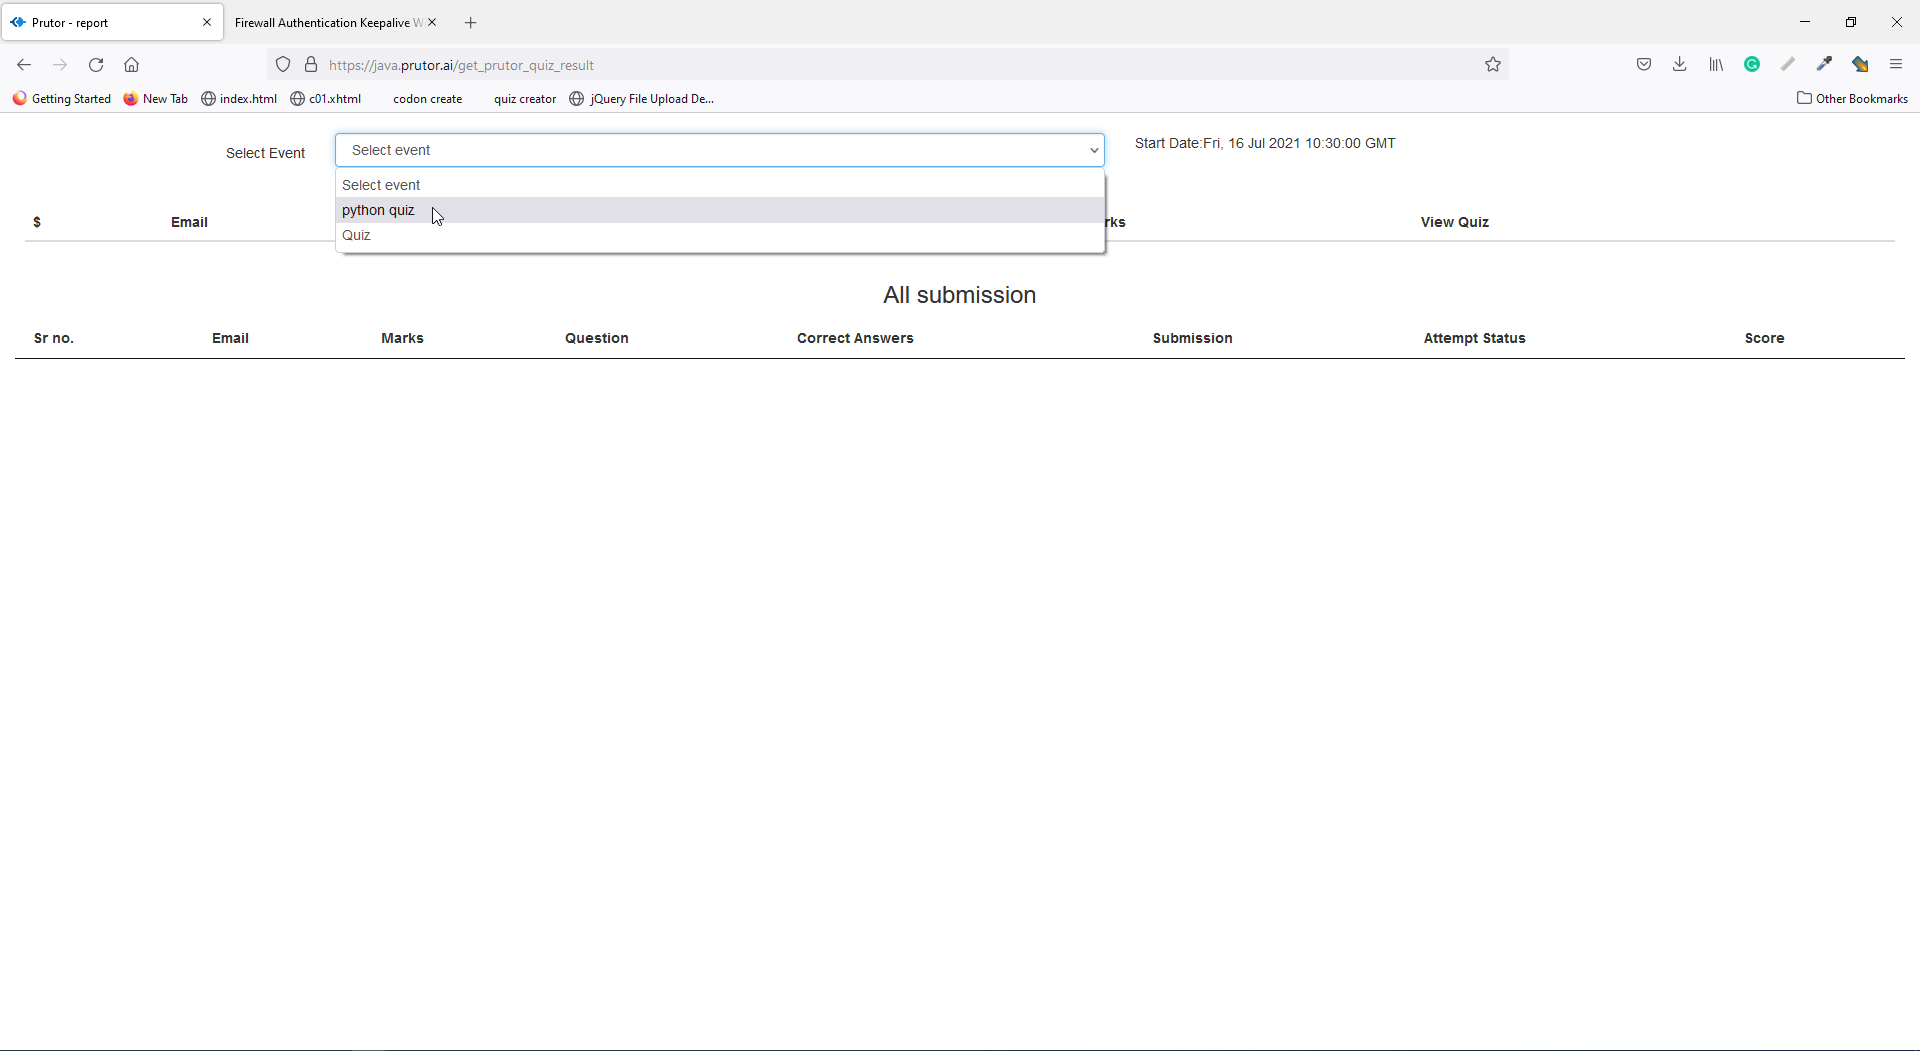Click the eyedropper color picker extension
This screenshot has height=1051, width=1920.
[x=1824, y=65]
